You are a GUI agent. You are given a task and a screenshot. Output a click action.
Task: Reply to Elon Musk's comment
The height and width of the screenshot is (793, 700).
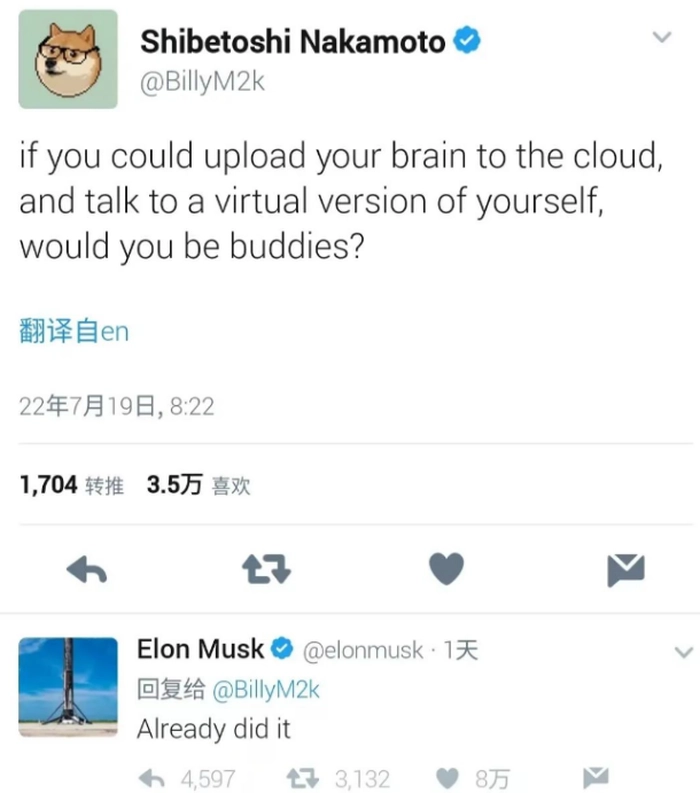[152, 778]
